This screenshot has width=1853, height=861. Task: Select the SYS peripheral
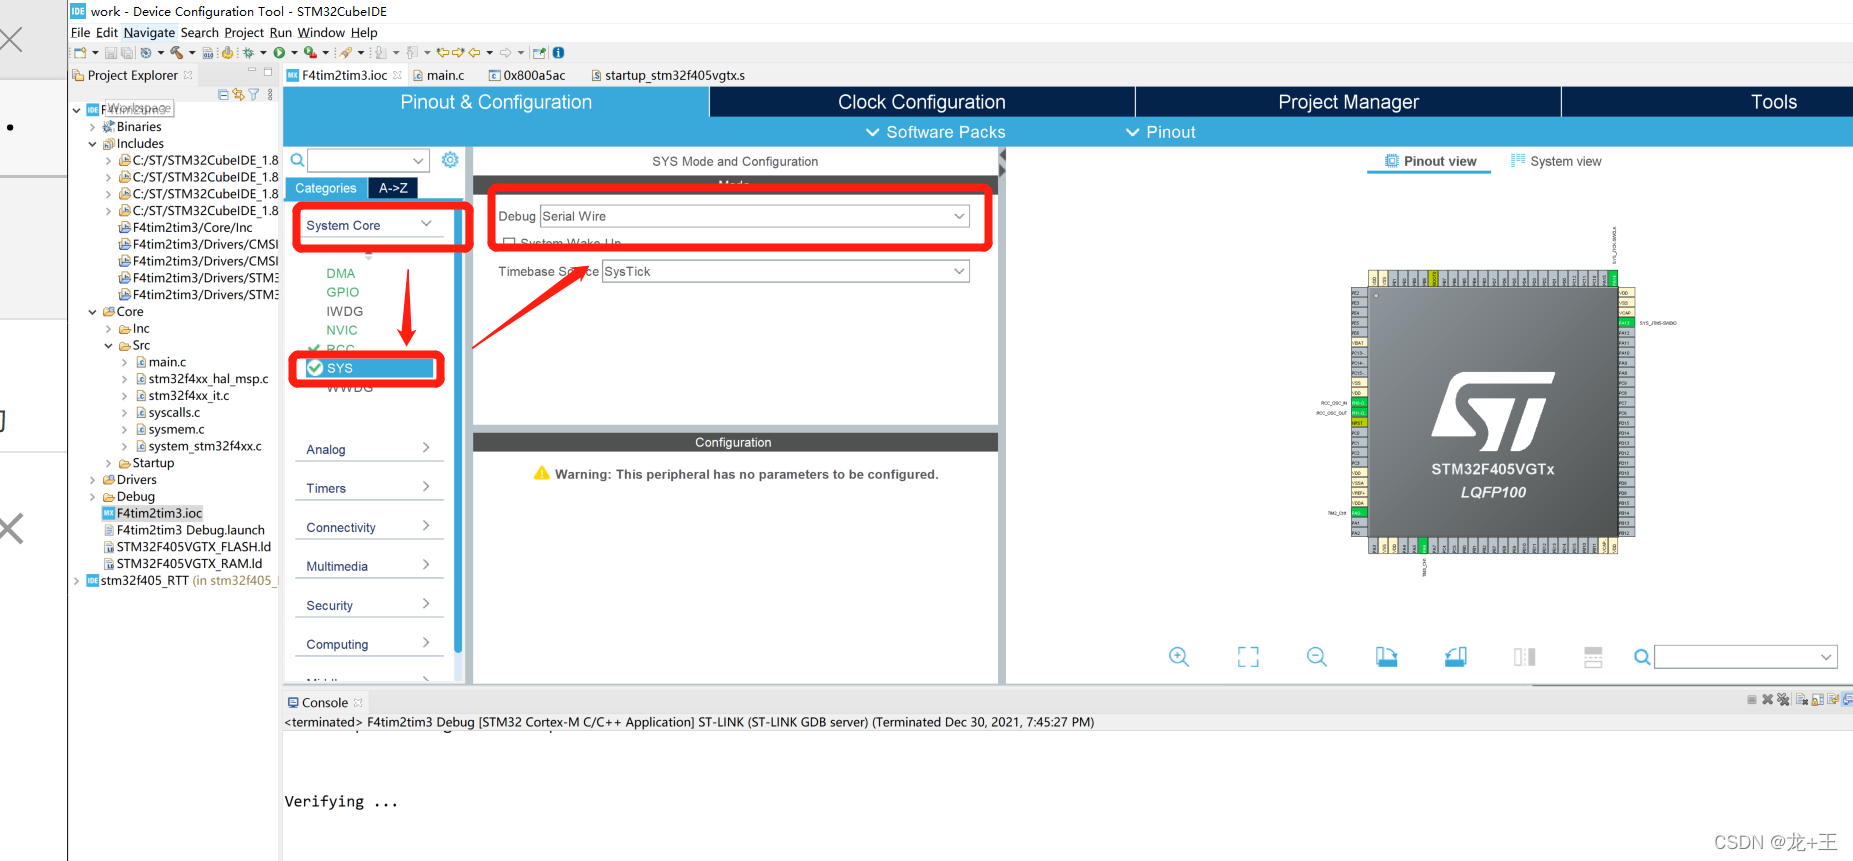[x=369, y=368]
